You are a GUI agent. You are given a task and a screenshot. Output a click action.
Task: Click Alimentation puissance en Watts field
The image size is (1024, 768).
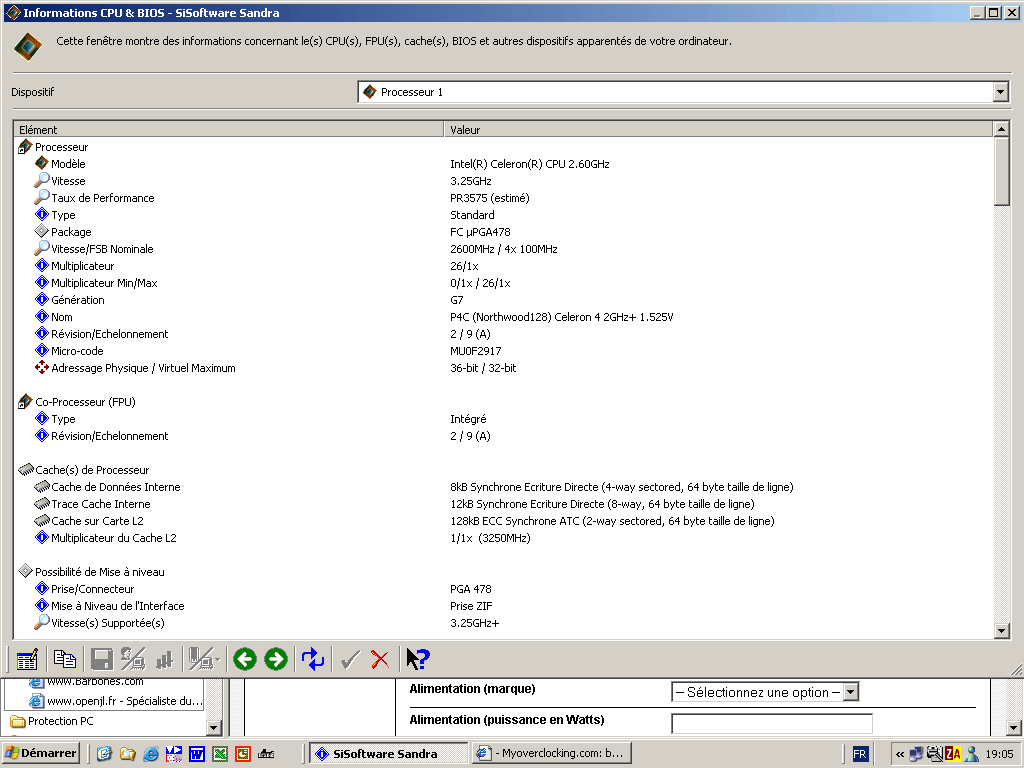(772, 724)
